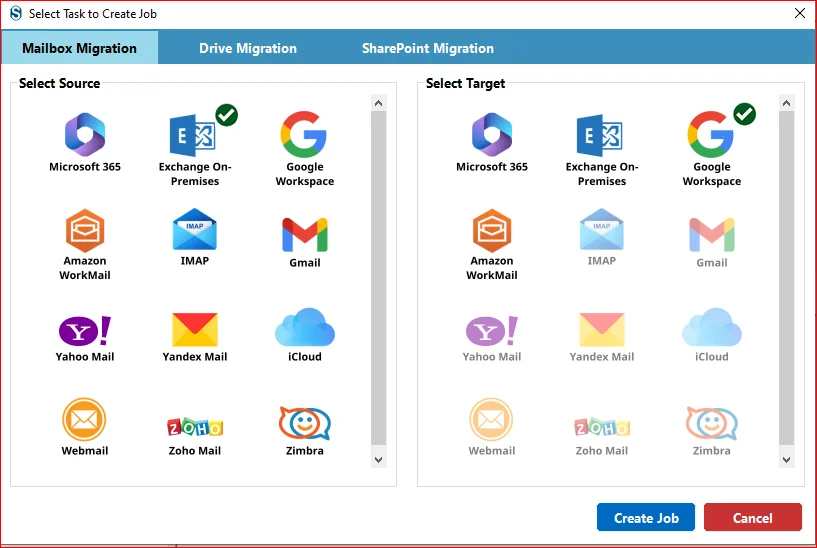Close the Select Task dialog window
Image resolution: width=817 pixels, height=548 pixels.
(800, 13)
